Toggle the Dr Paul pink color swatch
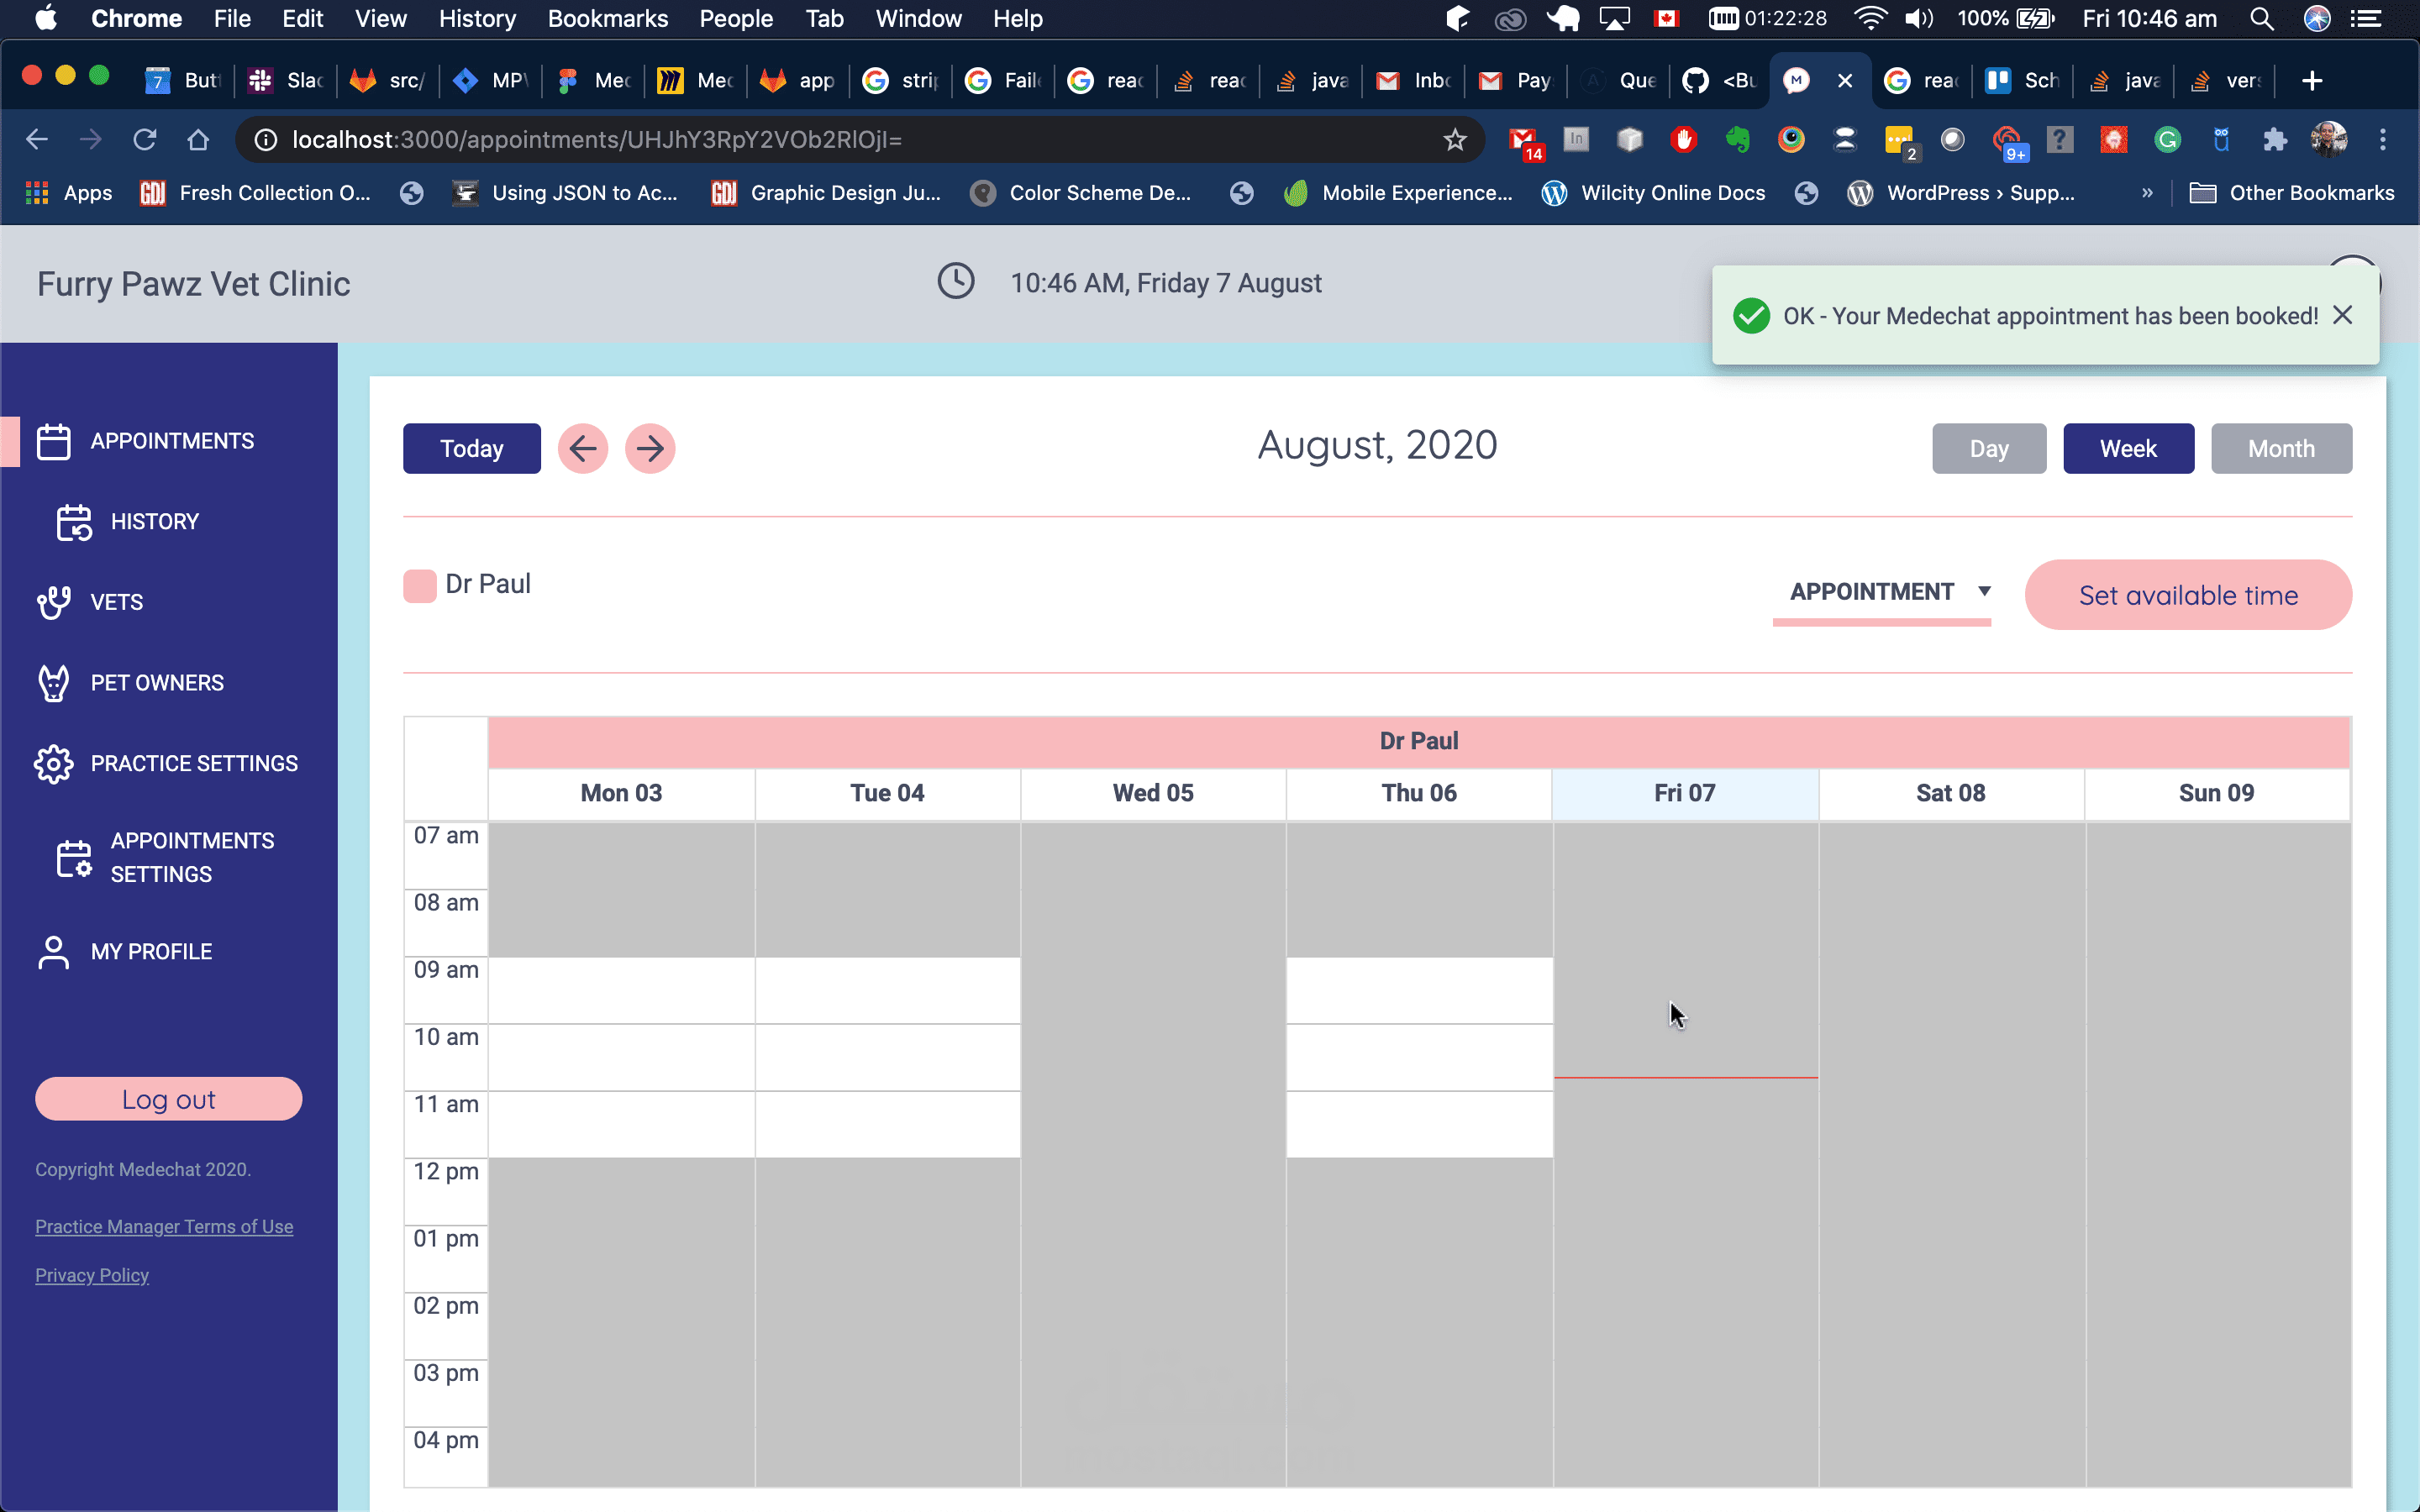Viewport: 2420px width, 1512px height. [x=419, y=585]
